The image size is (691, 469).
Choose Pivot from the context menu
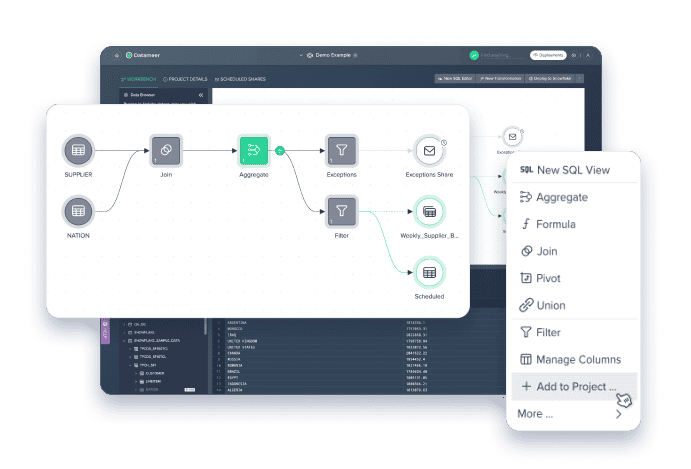pyautogui.click(x=574, y=278)
